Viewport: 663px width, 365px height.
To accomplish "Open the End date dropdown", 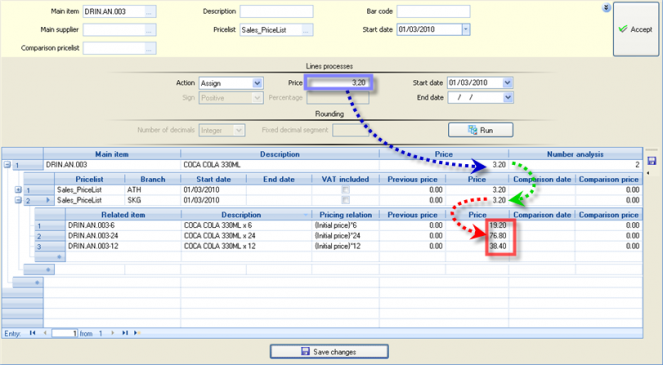I will 507,98.
